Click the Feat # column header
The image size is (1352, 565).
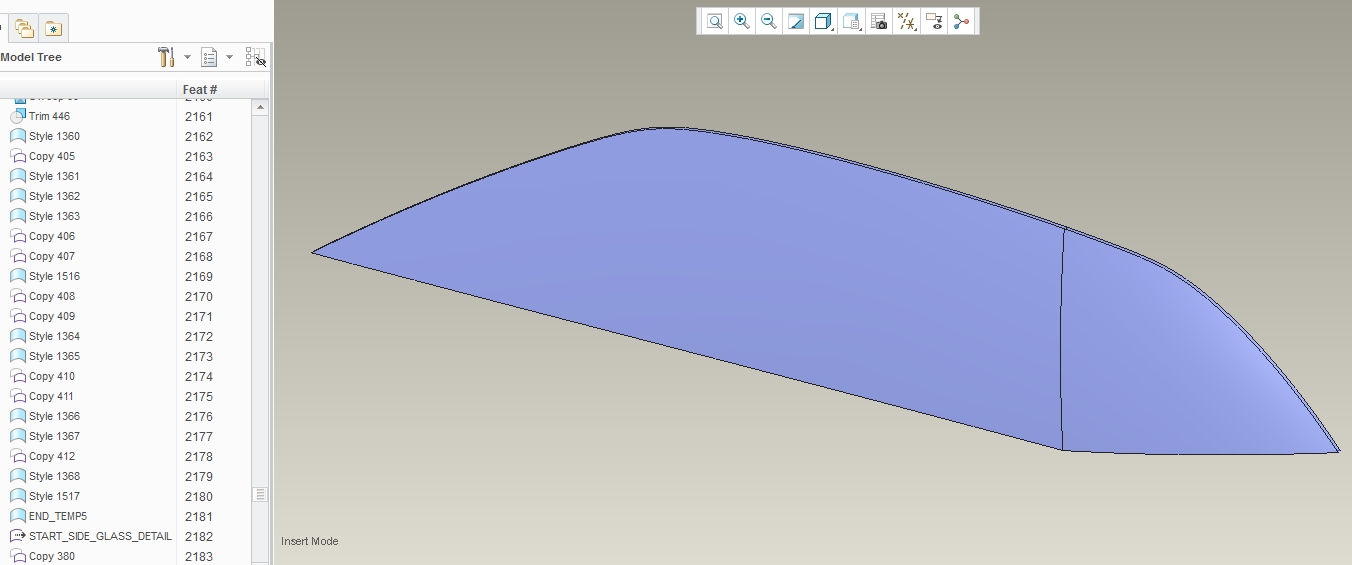[200, 89]
